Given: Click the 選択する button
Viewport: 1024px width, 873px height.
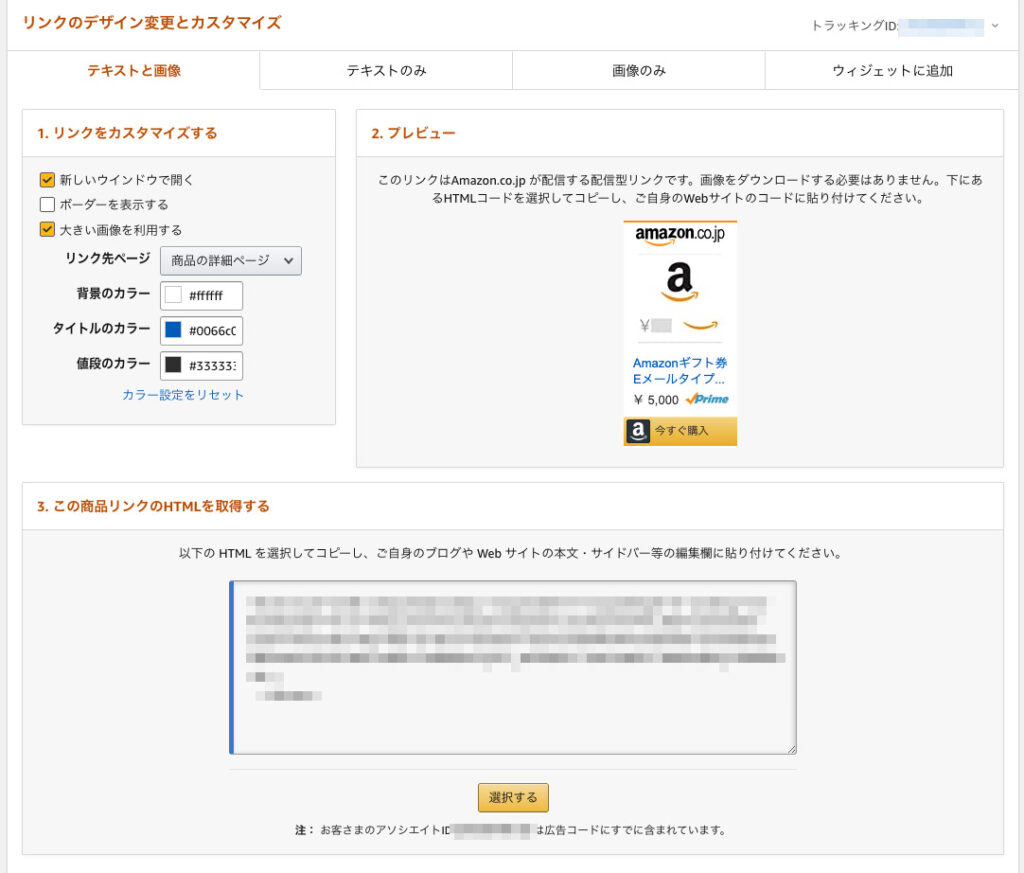Looking at the screenshot, I should pos(513,797).
